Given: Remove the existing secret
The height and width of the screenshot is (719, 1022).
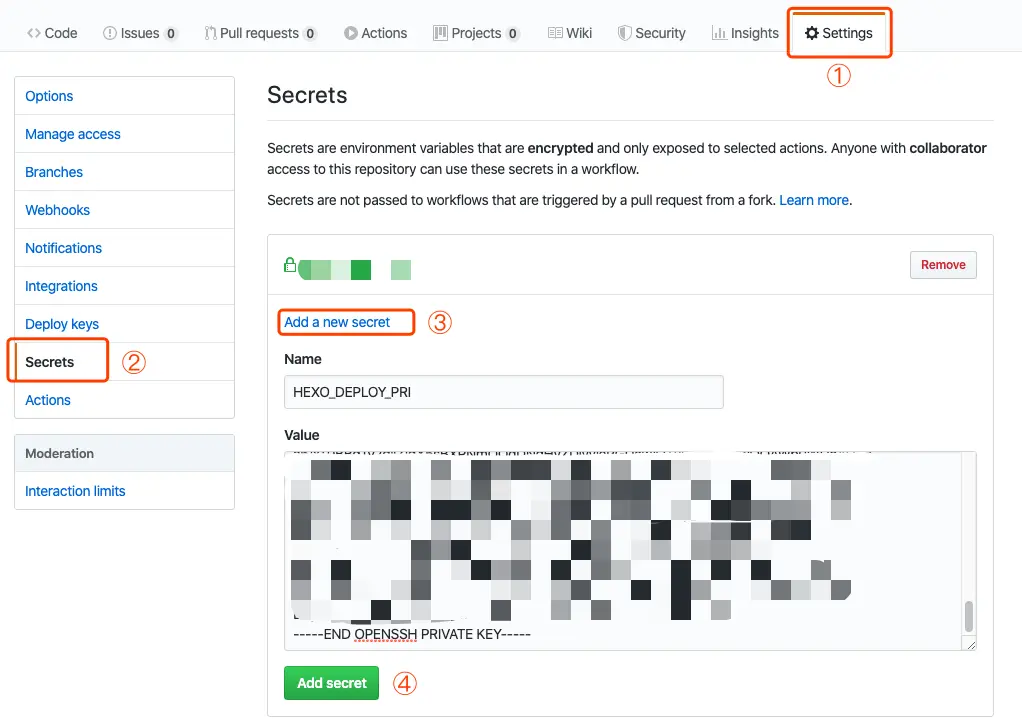Looking at the screenshot, I should (943, 265).
